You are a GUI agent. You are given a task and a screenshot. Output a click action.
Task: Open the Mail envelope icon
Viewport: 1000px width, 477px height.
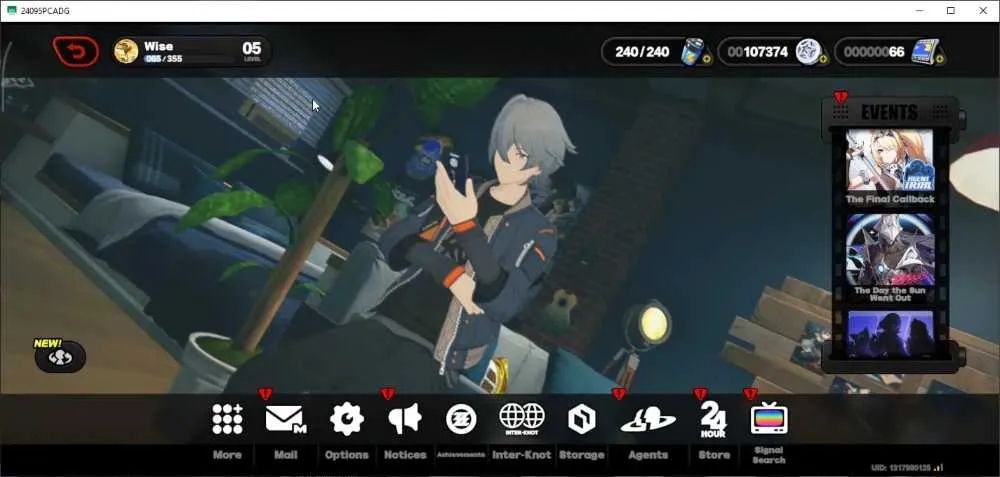pyautogui.click(x=285, y=419)
